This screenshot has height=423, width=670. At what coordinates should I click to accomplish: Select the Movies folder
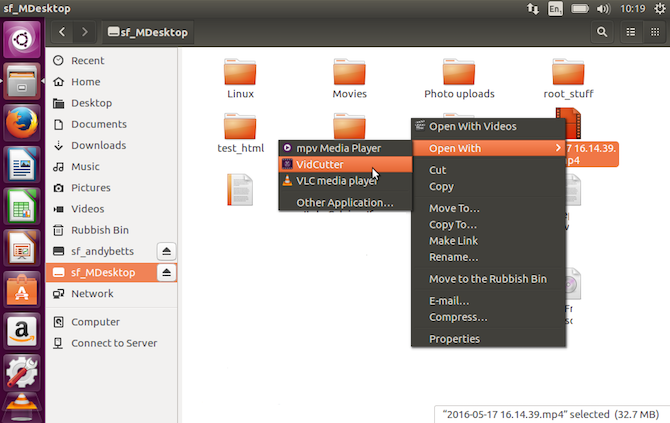tap(350, 79)
